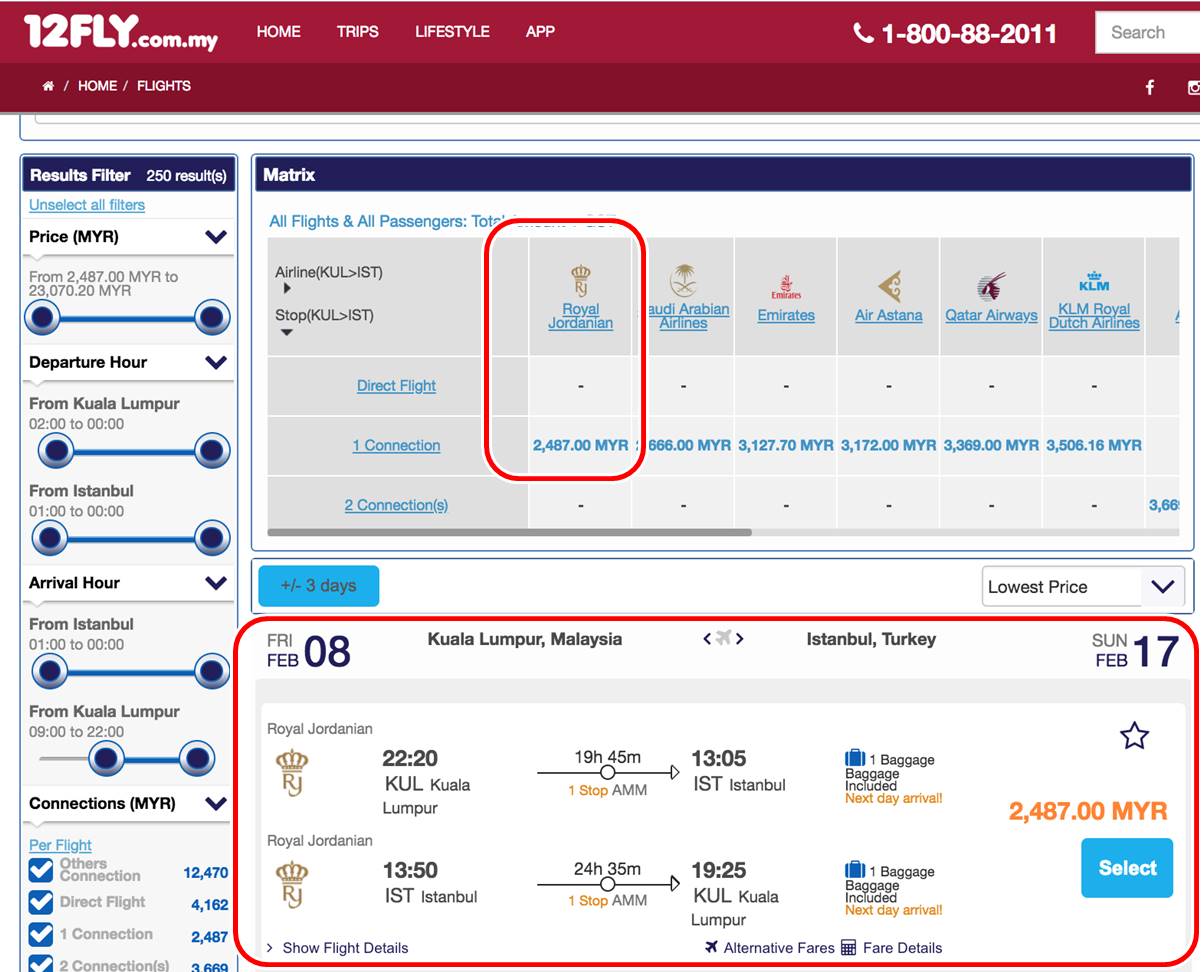Viewport: 1202px width, 972px height.
Task: Click the plane icon for Alternative Fares
Action: [x=711, y=948]
